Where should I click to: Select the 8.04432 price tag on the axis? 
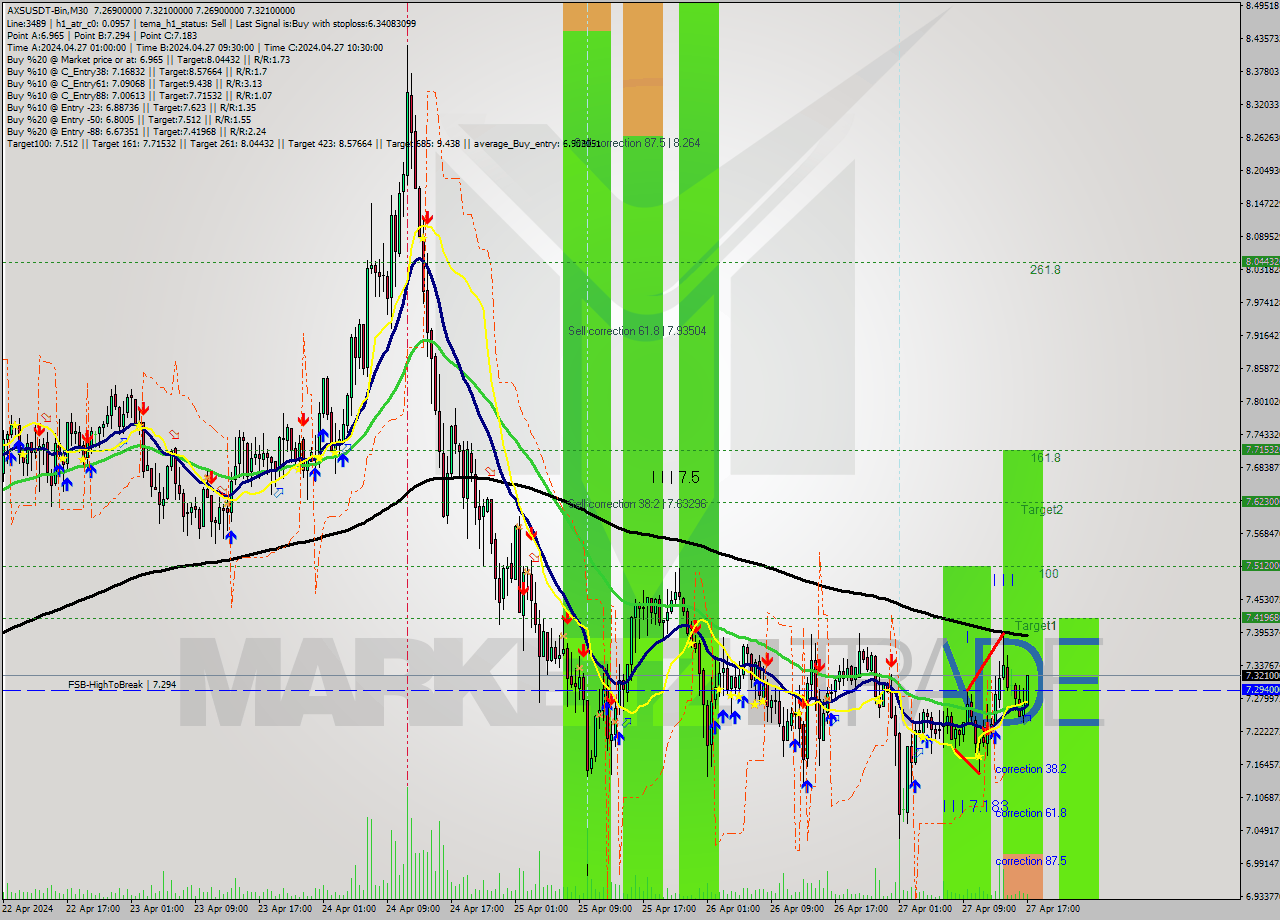1260,262
